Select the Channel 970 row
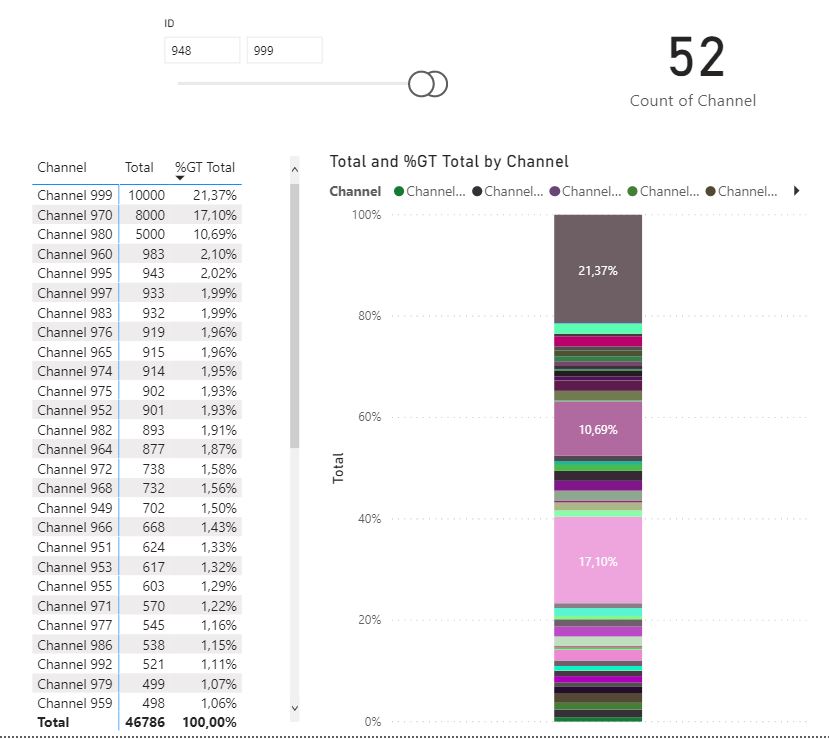Screen dimensions: 829x739 point(137,215)
